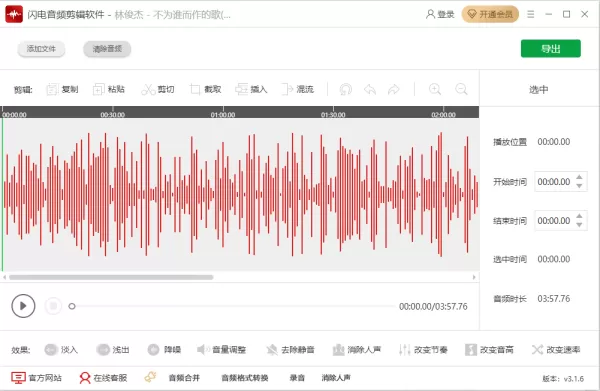
Task: Click the 选中 panel heading
Action: click(538, 90)
